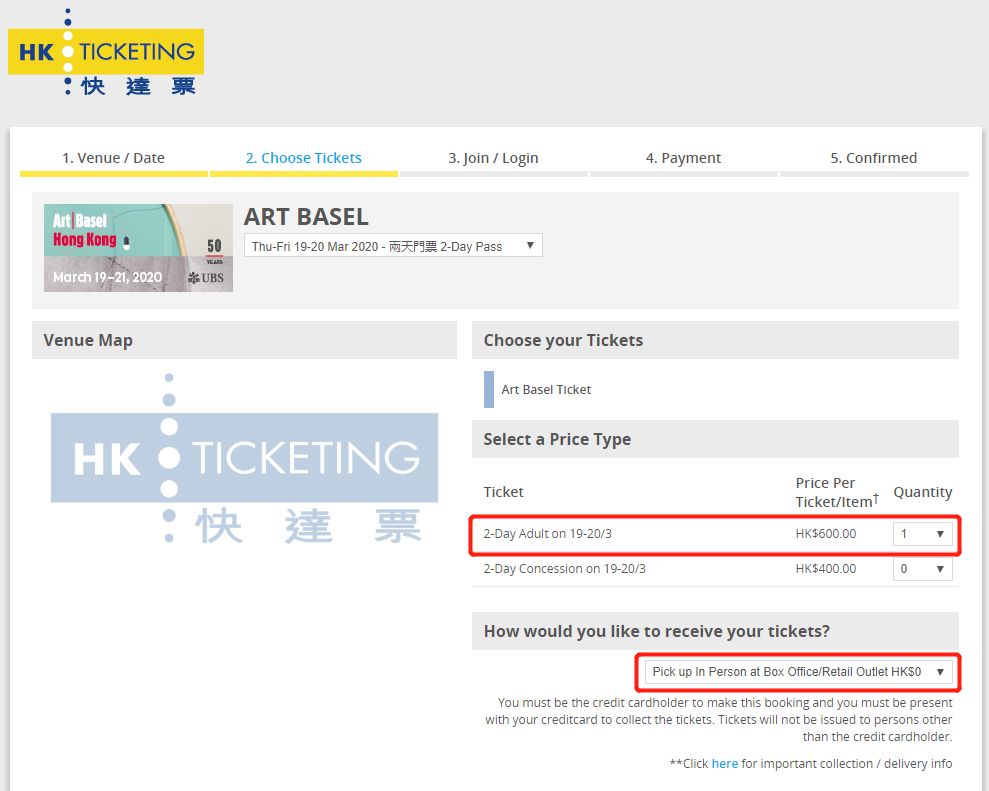Click the '2-Day Adult on 19-20/3' ticket label
This screenshot has height=791, width=989.
(547, 534)
